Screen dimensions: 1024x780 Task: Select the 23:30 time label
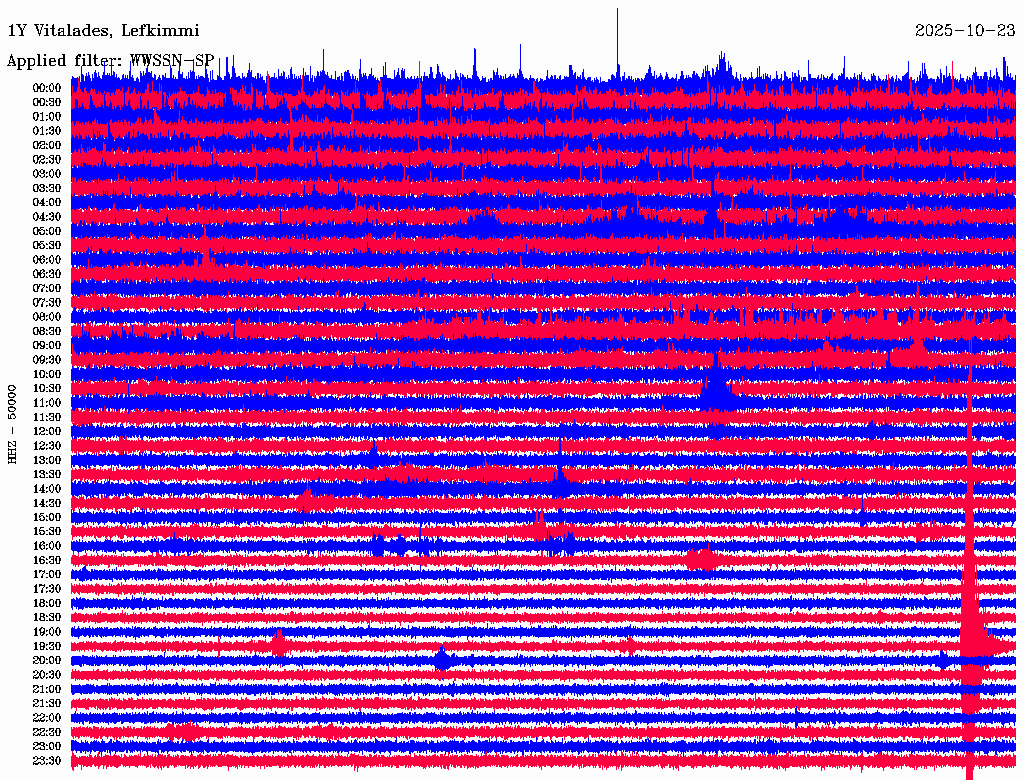[x=47, y=760]
